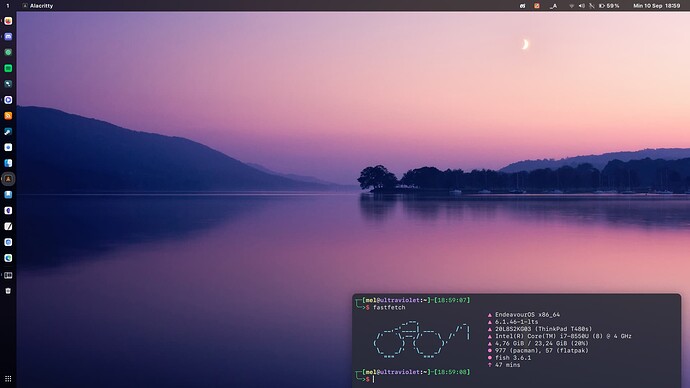This screenshot has height=388, width=690.
Task: Focus the terminal cursor at the prompt
Action: click(374, 379)
